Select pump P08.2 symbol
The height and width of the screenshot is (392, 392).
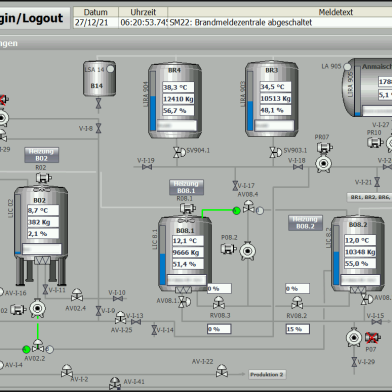click(x=247, y=251)
